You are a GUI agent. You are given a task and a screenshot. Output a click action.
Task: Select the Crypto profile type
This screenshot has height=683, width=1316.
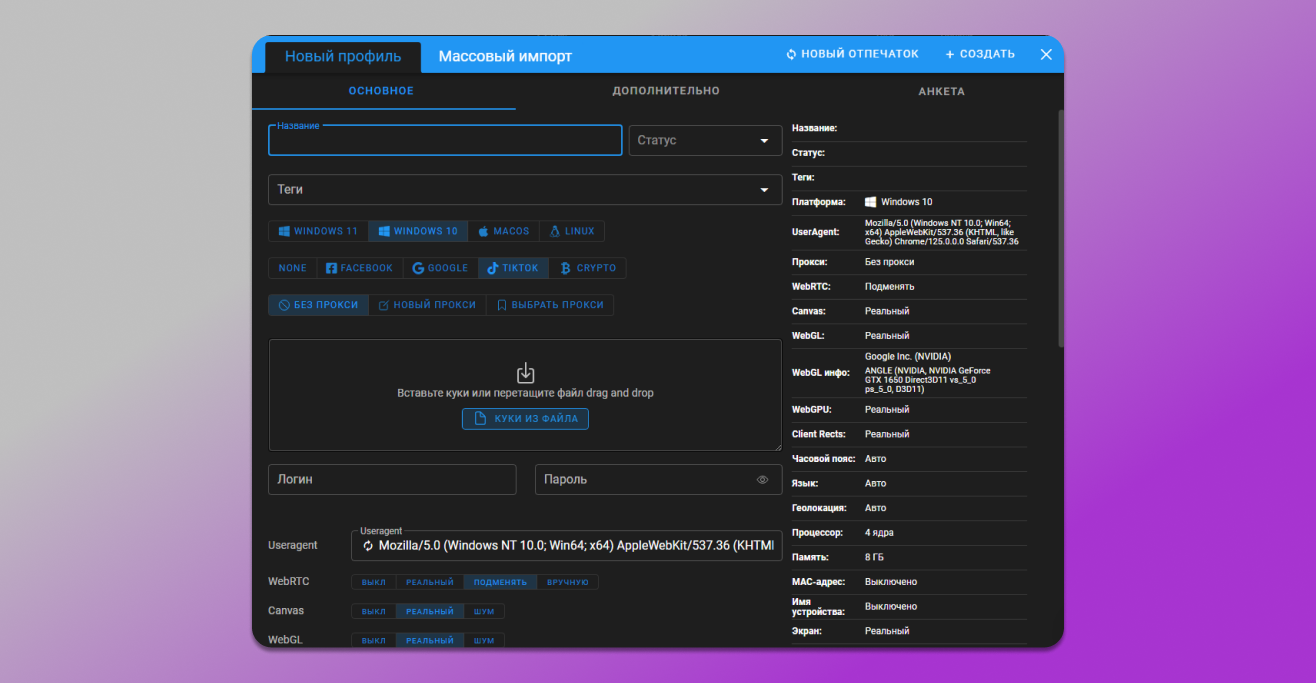pos(588,268)
